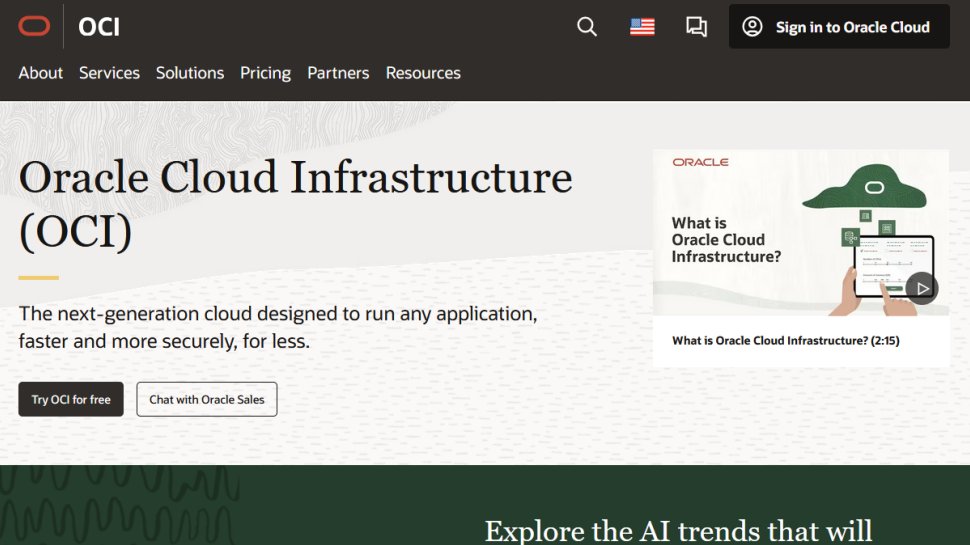Click the Oracle Cloud Infrastructure (OCI) heading
The height and width of the screenshot is (545, 970).
coord(296,204)
